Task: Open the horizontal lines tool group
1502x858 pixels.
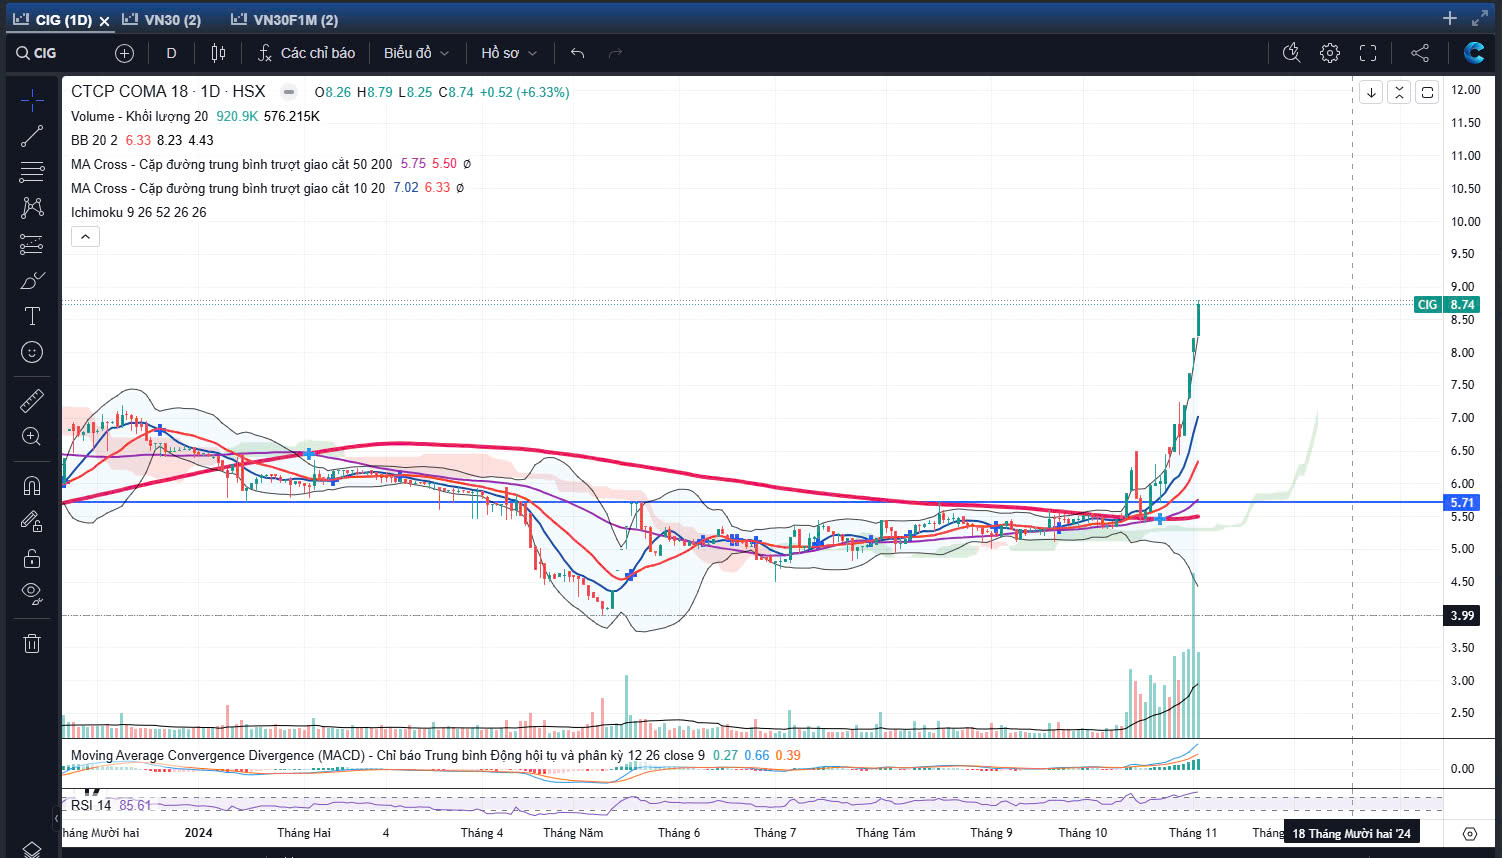Action: tap(32, 172)
